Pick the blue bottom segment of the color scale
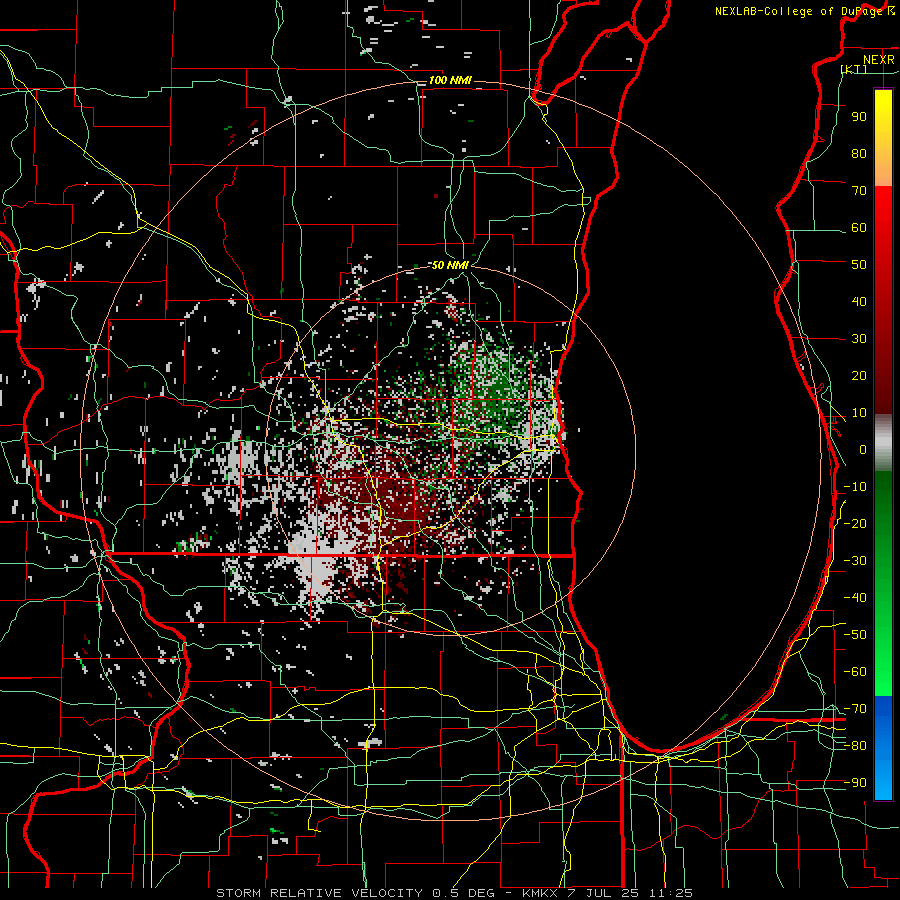The height and width of the screenshot is (900, 900). click(x=883, y=748)
